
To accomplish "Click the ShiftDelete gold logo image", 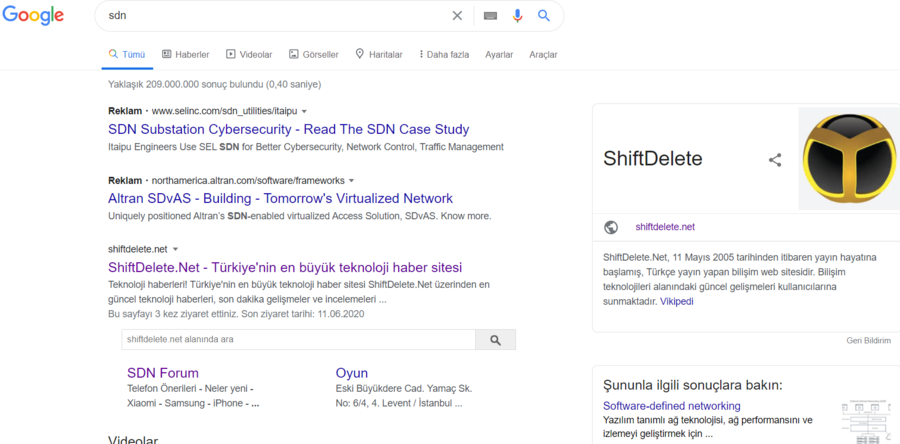I will coord(849,158).
